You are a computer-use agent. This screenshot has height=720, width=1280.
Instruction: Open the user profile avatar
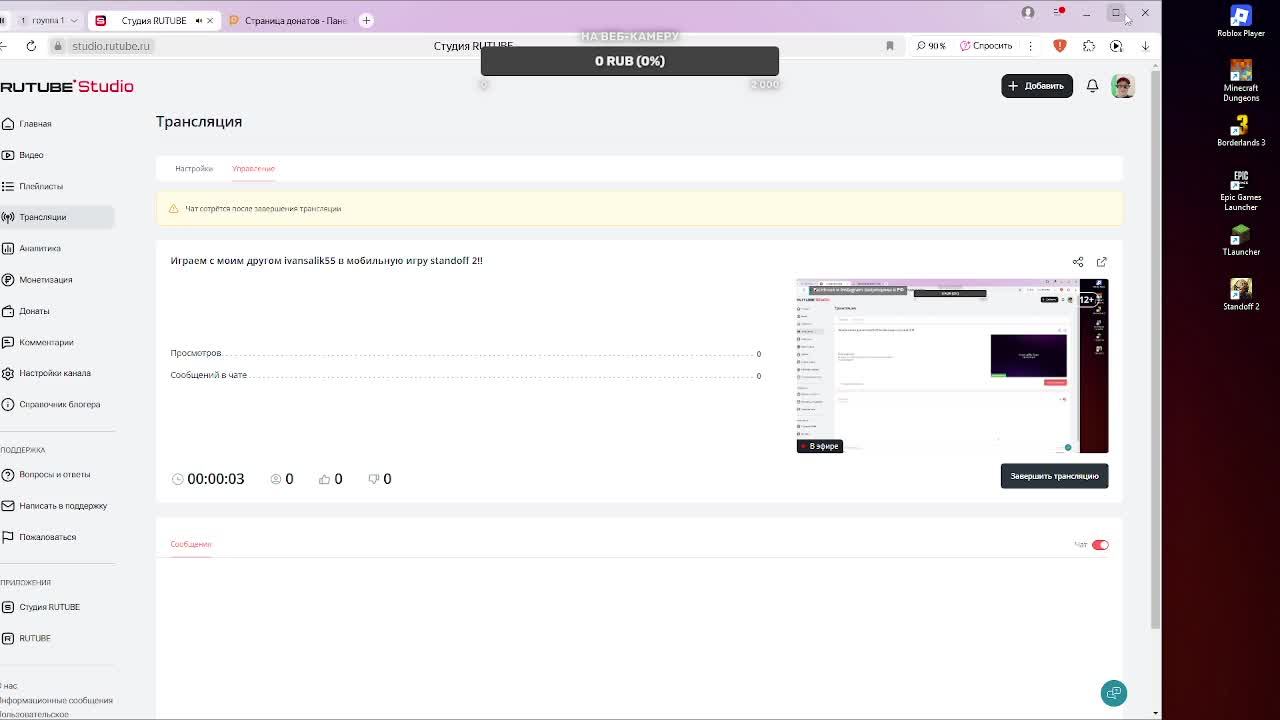click(x=1123, y=86)
